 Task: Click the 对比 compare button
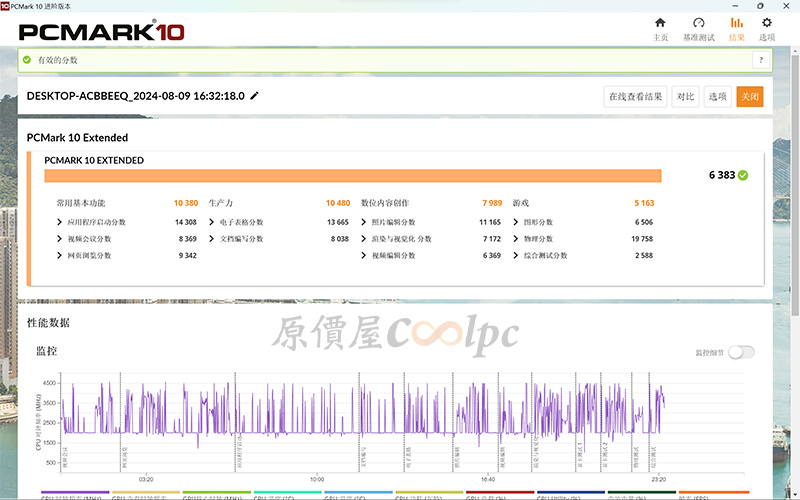[685, 97]
